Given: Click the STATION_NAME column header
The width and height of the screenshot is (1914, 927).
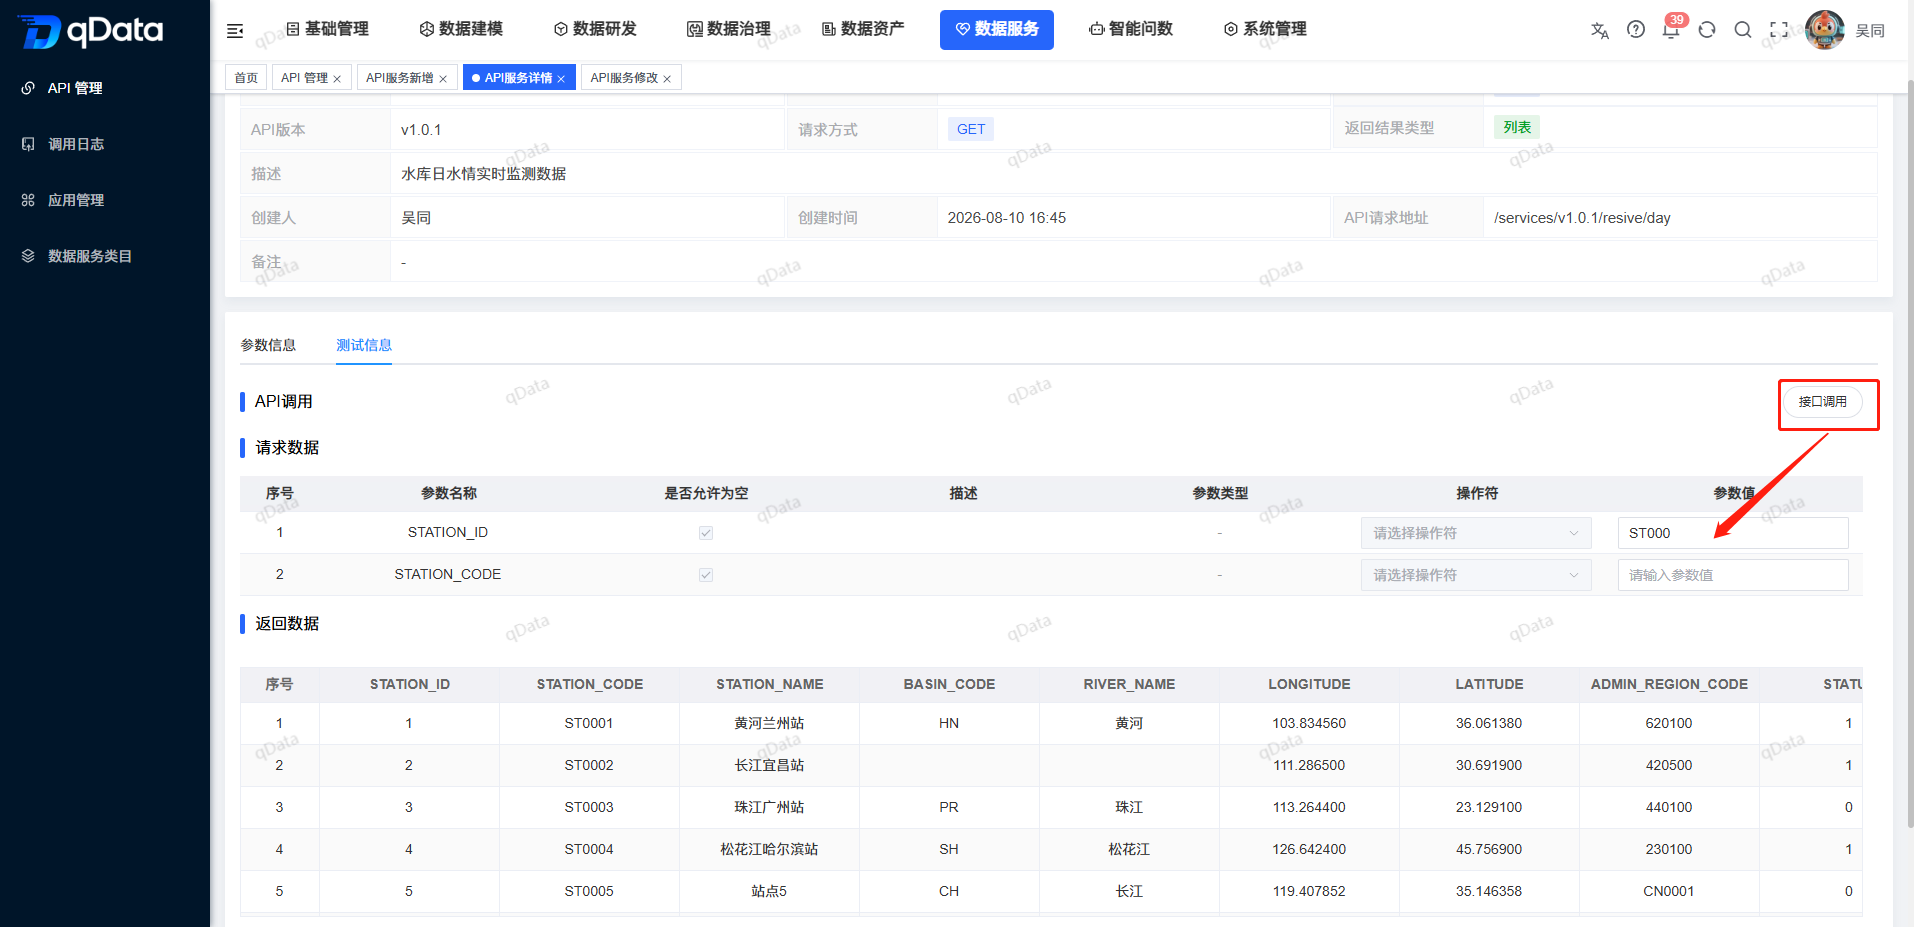Looking at the screenshot, I should [769, 684].
